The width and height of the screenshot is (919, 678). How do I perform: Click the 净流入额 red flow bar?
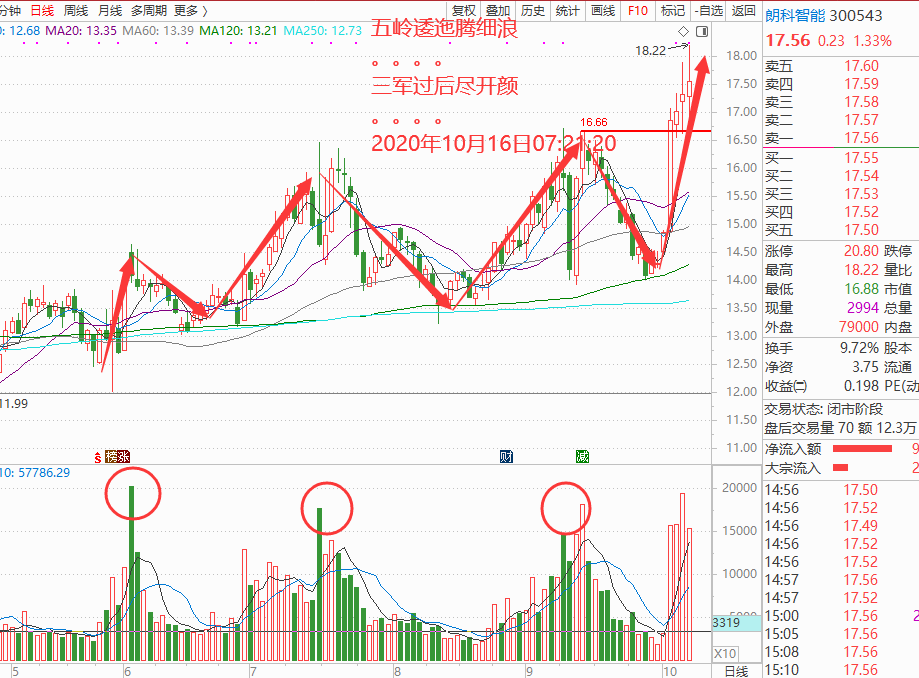[x=862, y=449]
